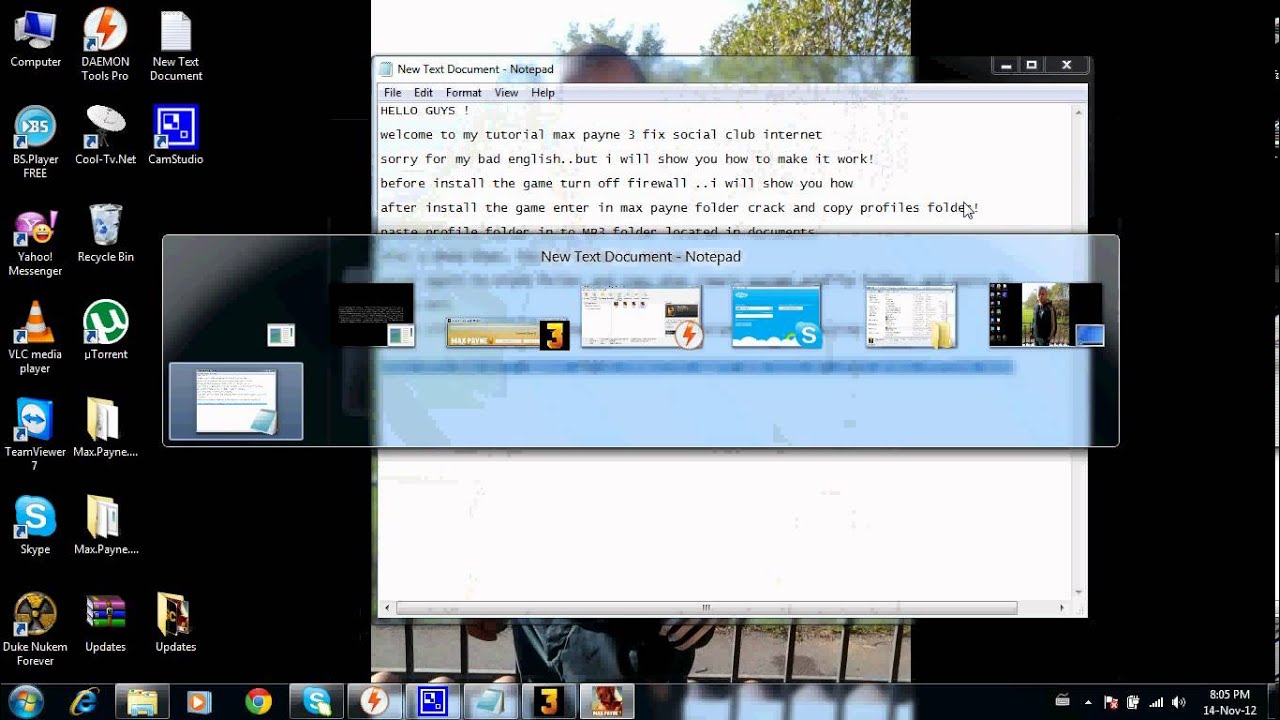Open Notepad View menu
Image resolution: width=1280 pixels, height=720 pixels.
click(x=506, y=93)
